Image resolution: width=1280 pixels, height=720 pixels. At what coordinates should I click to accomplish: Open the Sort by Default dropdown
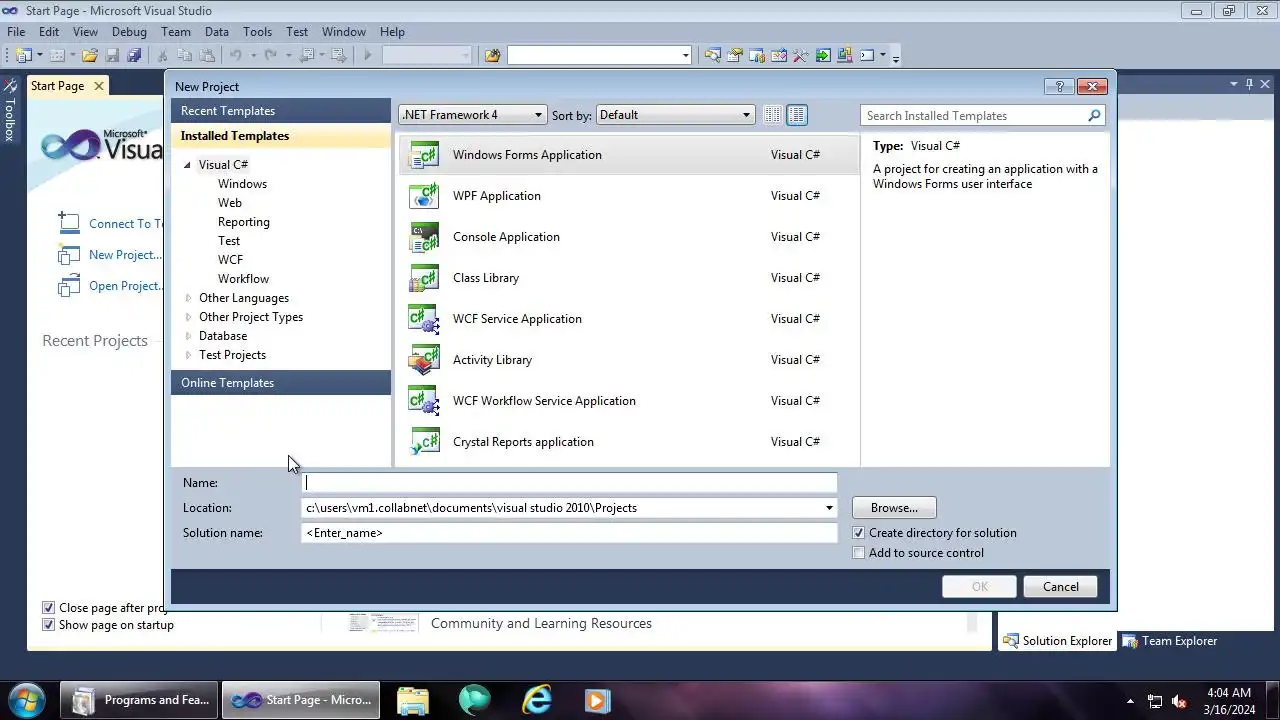(x=675, y=115)
